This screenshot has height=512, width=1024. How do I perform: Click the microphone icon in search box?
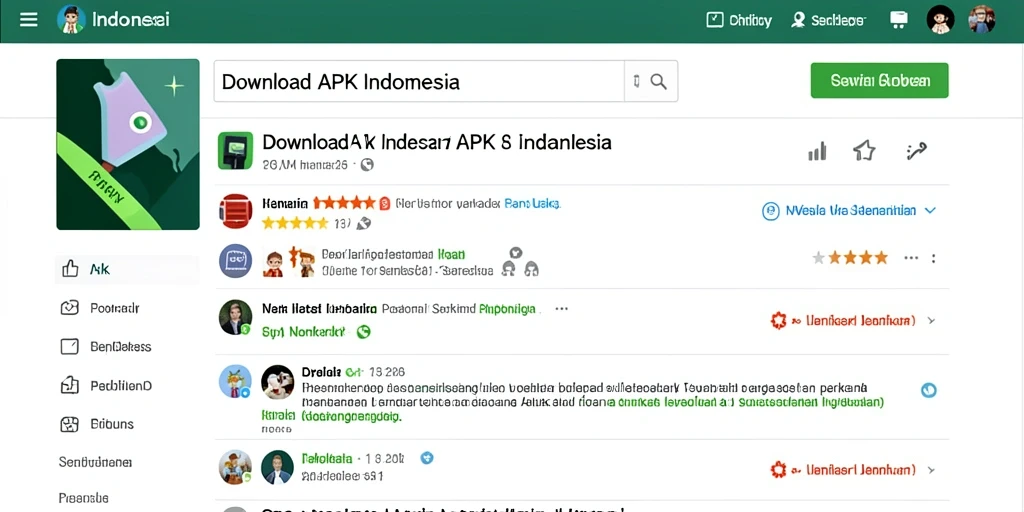[x=636, y=82]
